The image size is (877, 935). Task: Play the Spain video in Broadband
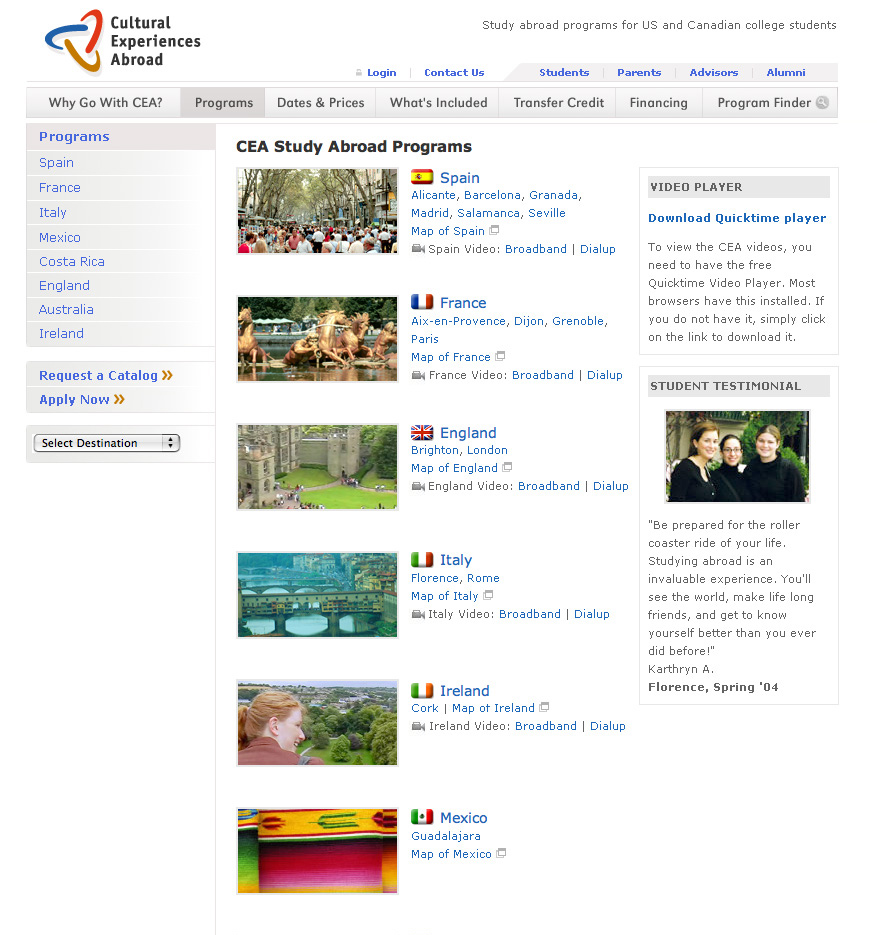tap(535, 249)
